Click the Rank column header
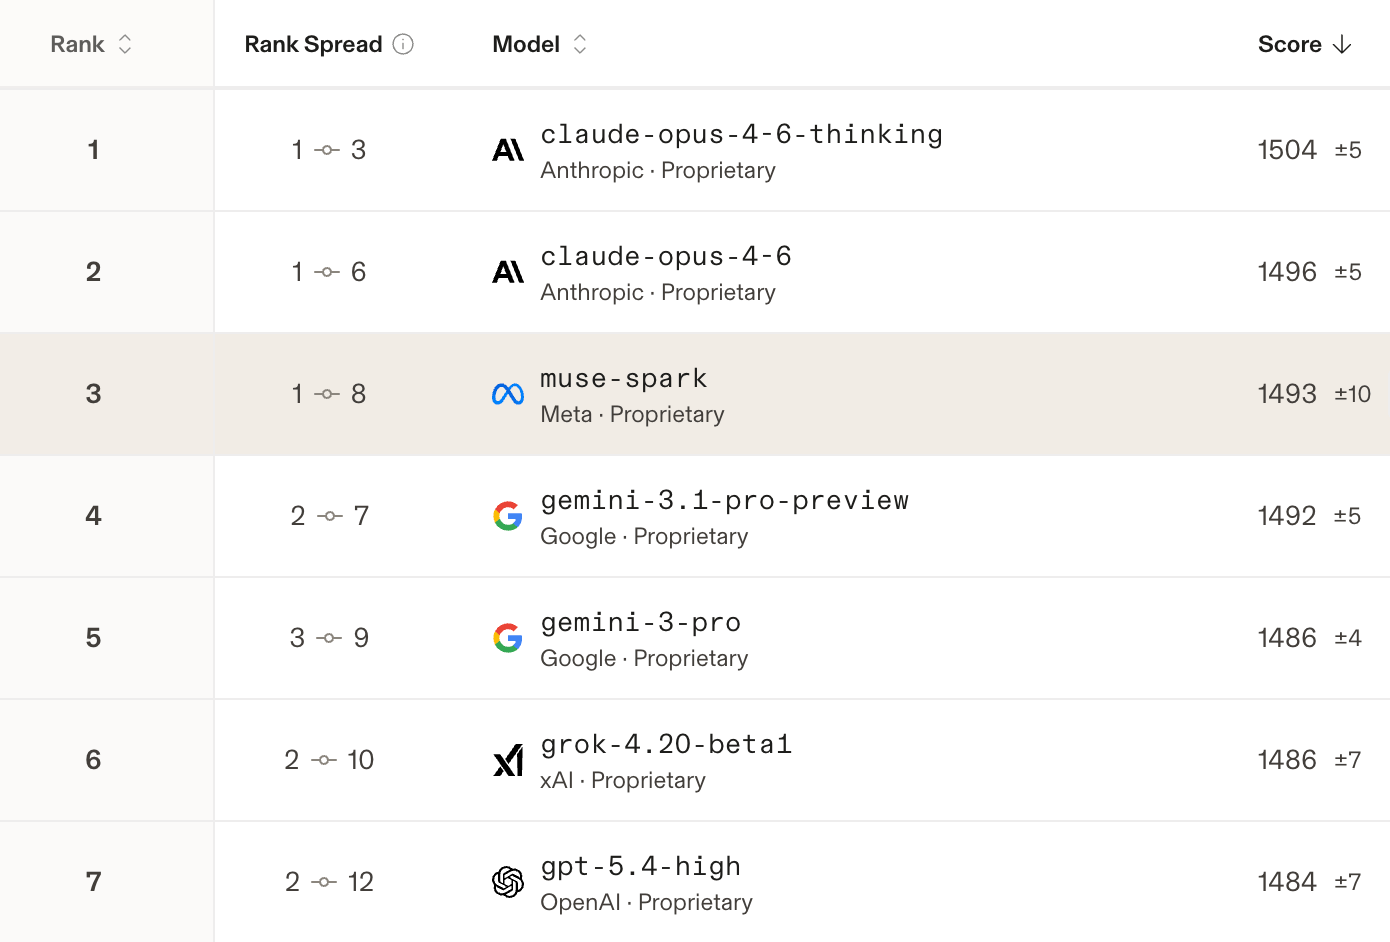1390x942 pixels. [77, 44]
